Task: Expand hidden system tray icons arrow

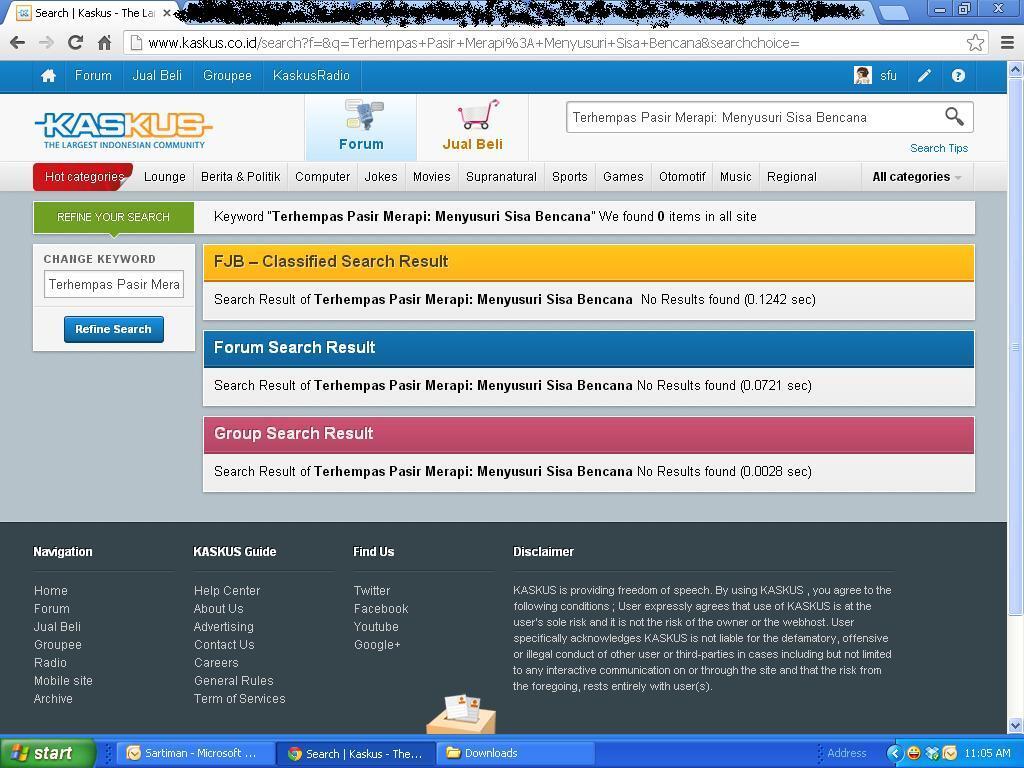Action: [894, 753]
